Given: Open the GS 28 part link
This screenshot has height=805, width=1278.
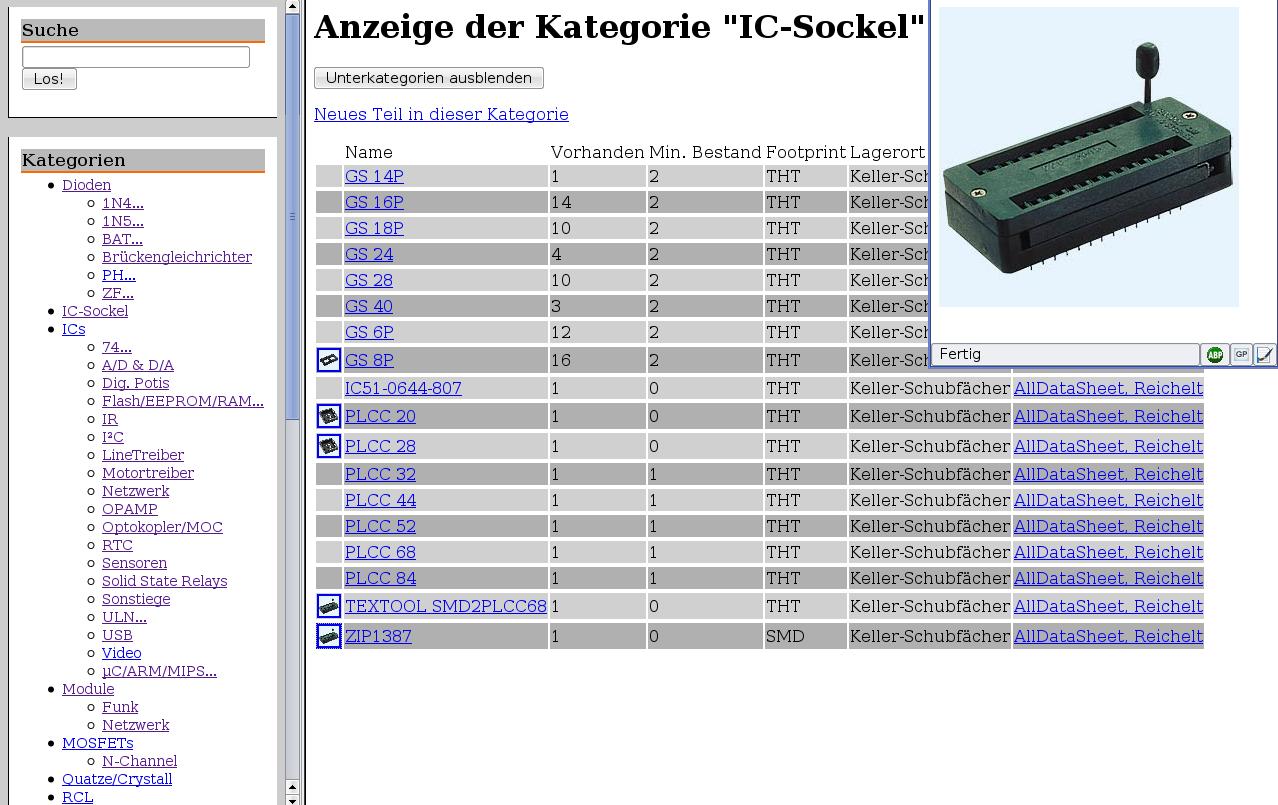Looking at the screenshot, I should tap(369, 280).
